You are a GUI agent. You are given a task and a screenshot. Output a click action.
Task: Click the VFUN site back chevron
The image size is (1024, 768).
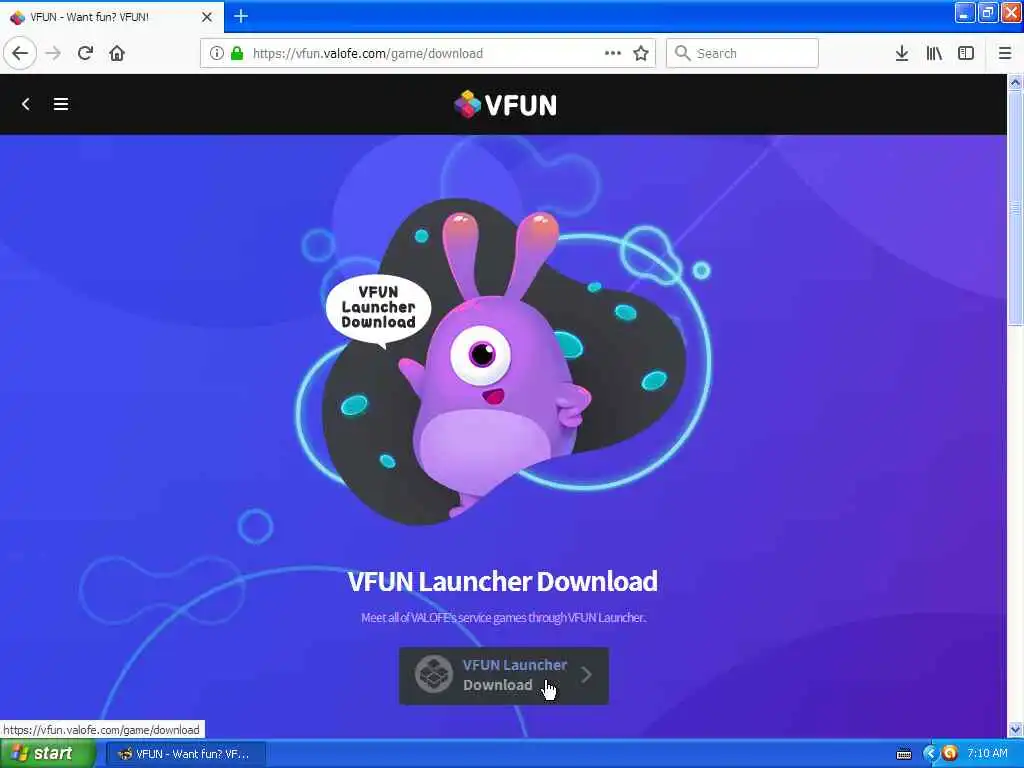pyautogui.click(x=25, y=104)
